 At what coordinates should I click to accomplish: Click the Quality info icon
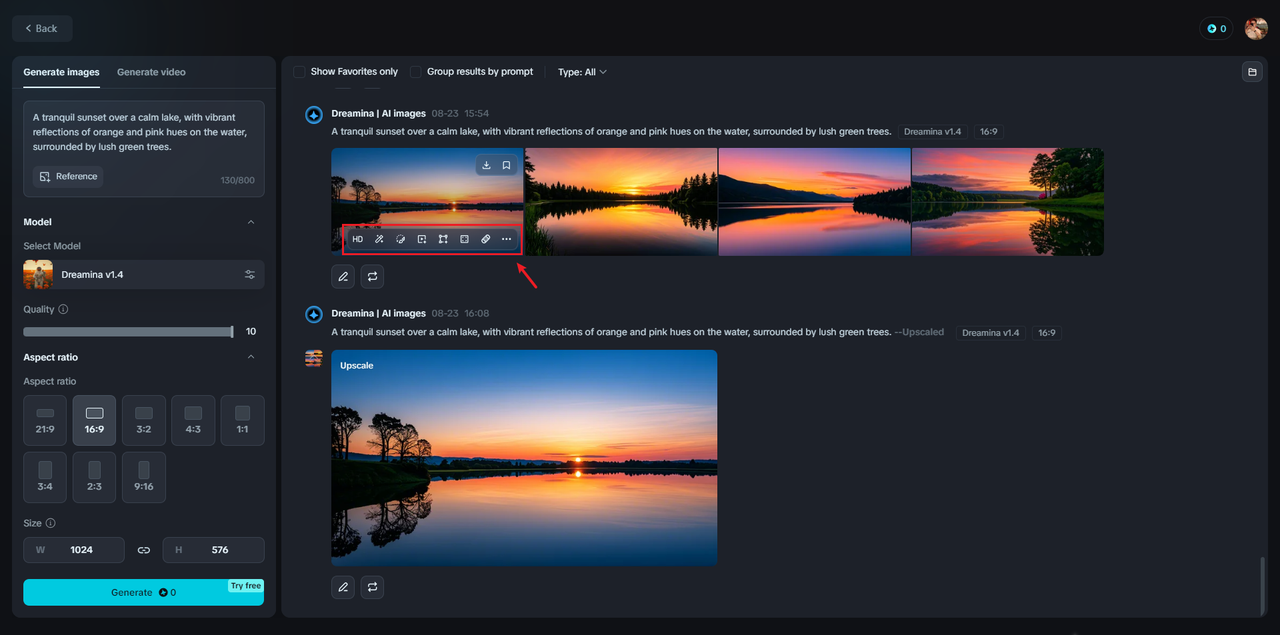pos(63,310)
